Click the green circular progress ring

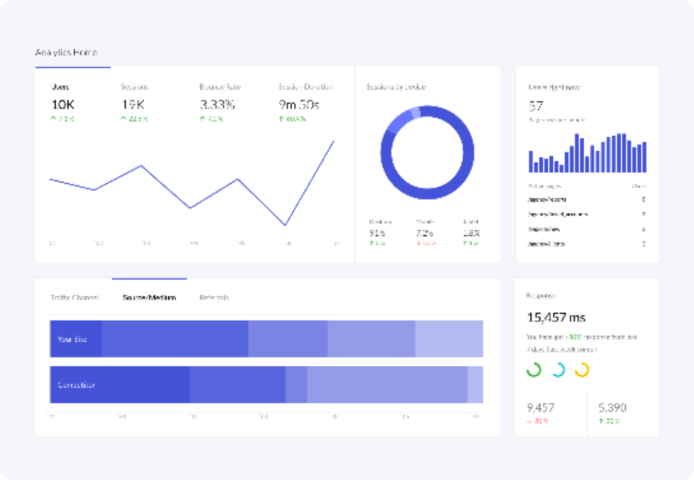pos(534,370)
